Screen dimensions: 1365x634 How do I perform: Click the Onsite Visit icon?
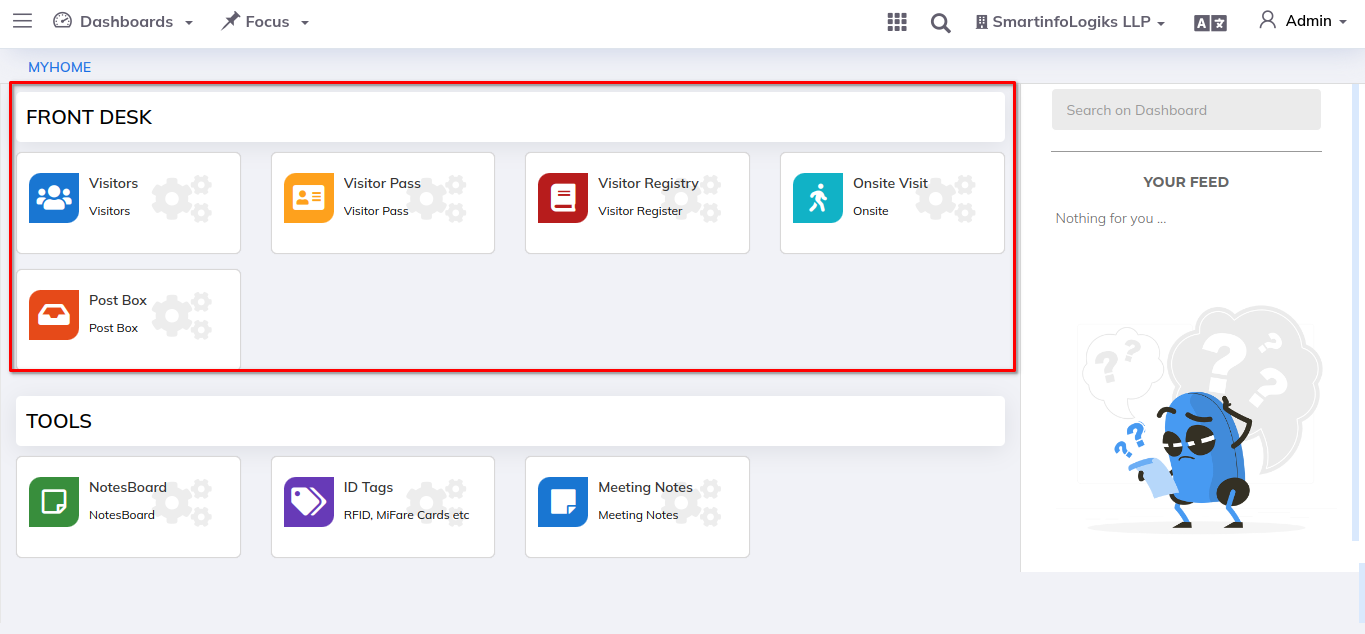tap(817, 197)
